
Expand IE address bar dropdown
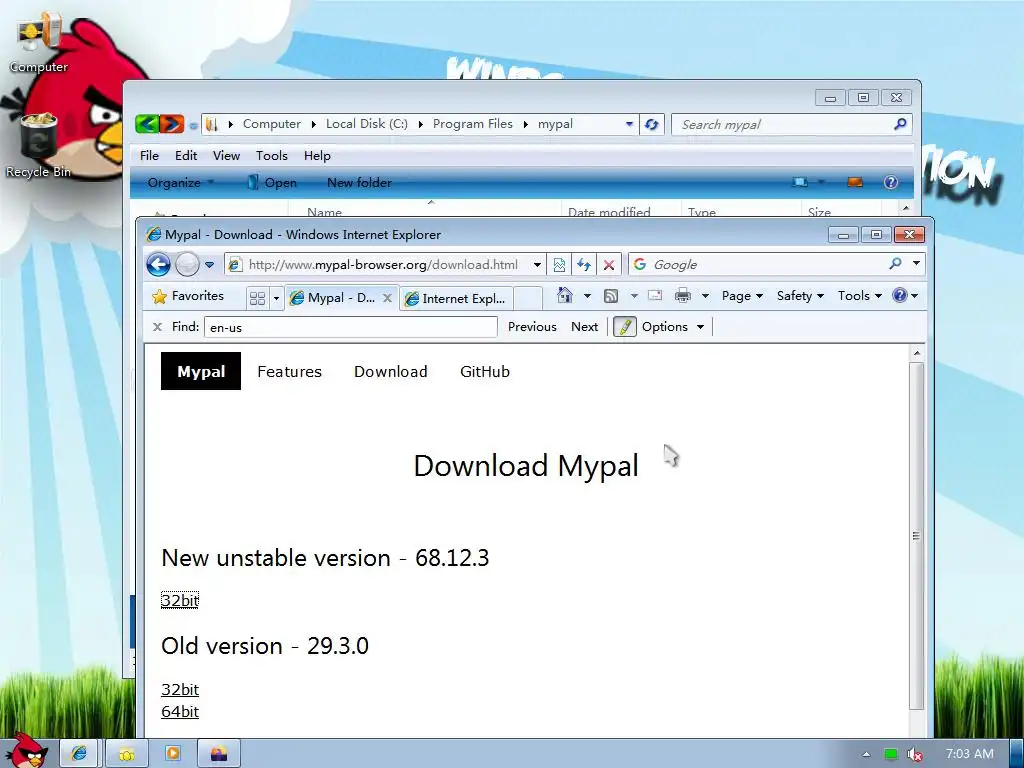pos(537,264)
